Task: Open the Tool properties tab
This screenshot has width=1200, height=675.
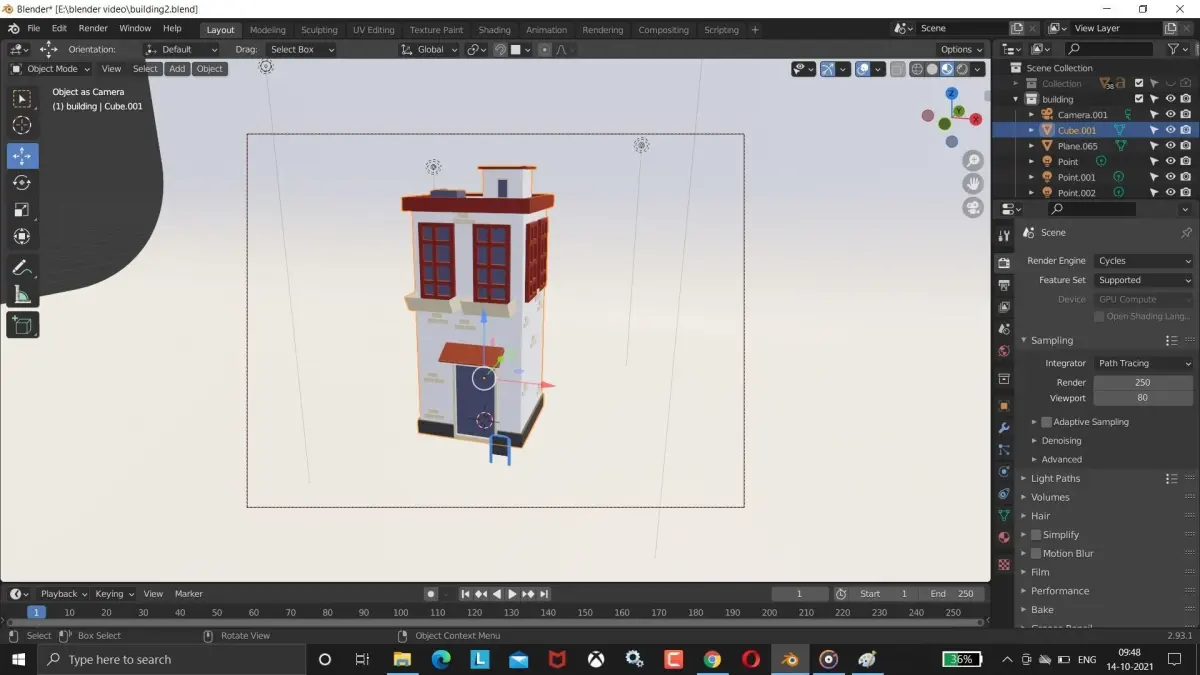Action: [x=1004, y=235]
